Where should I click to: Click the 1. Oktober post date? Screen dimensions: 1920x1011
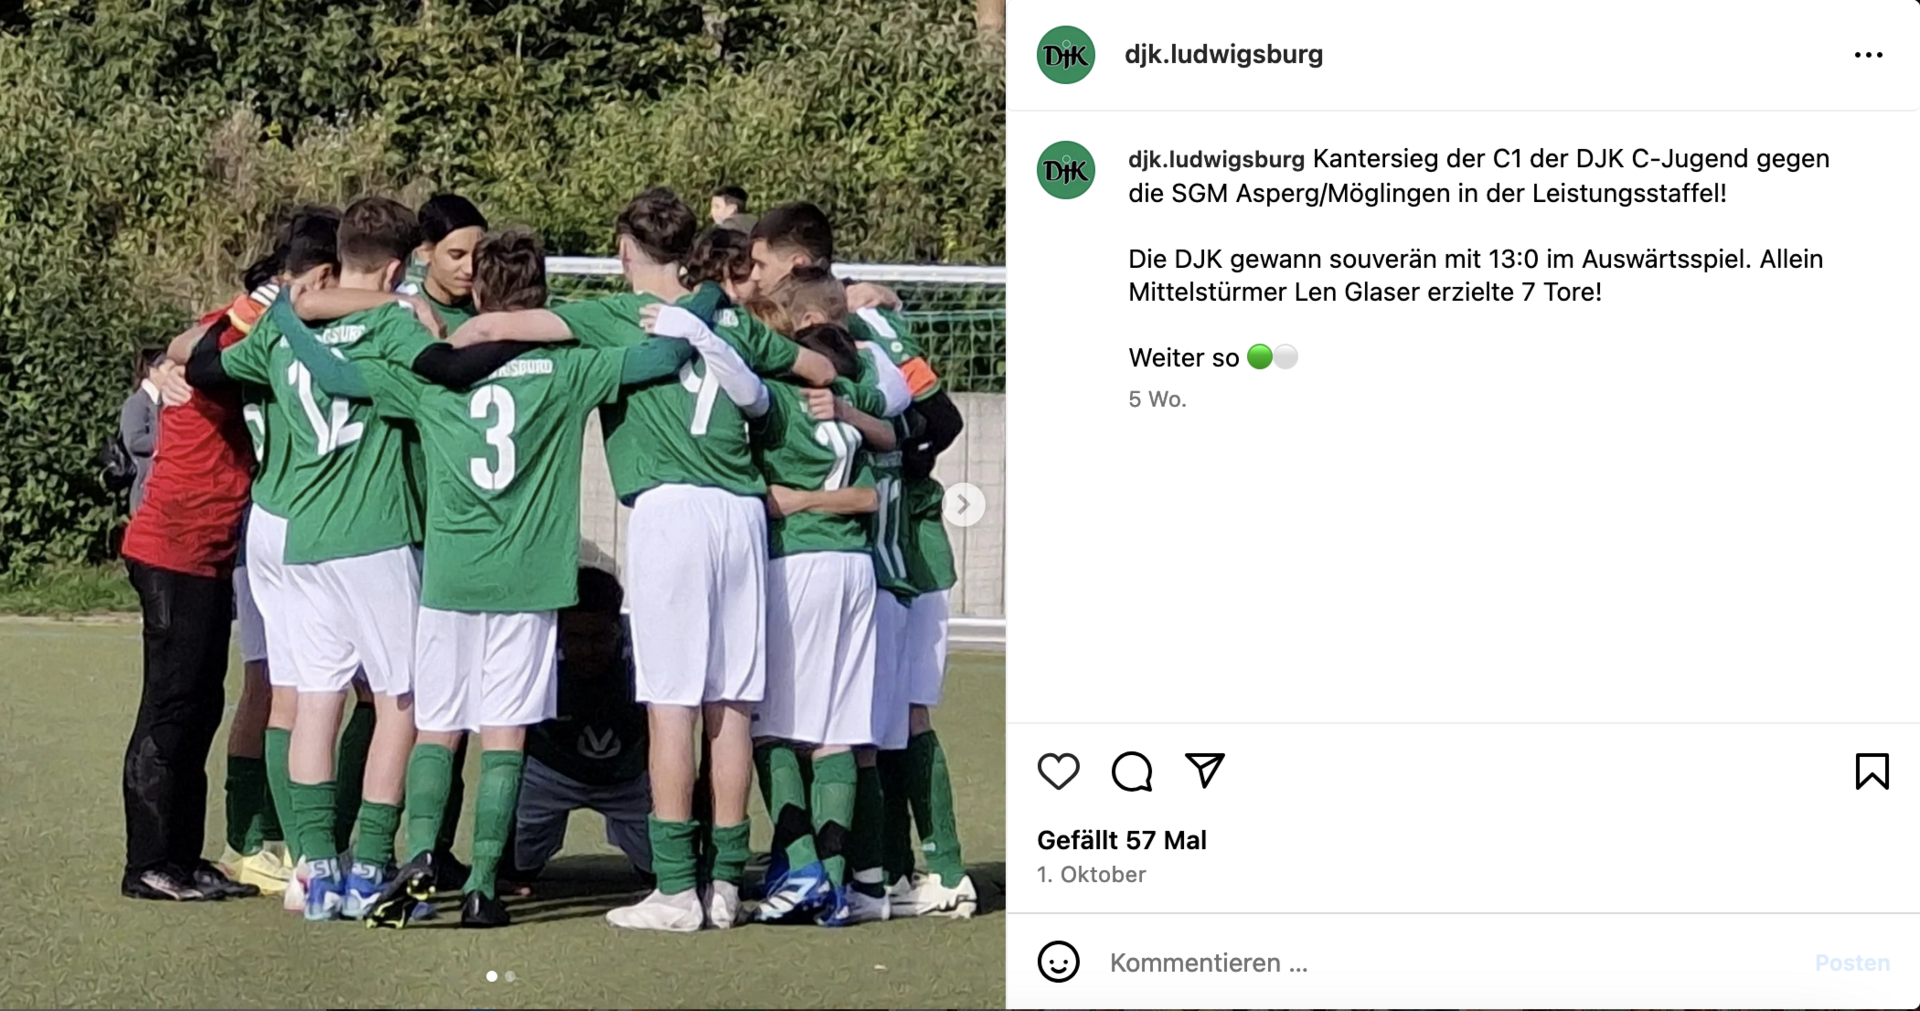[1091, 875]
